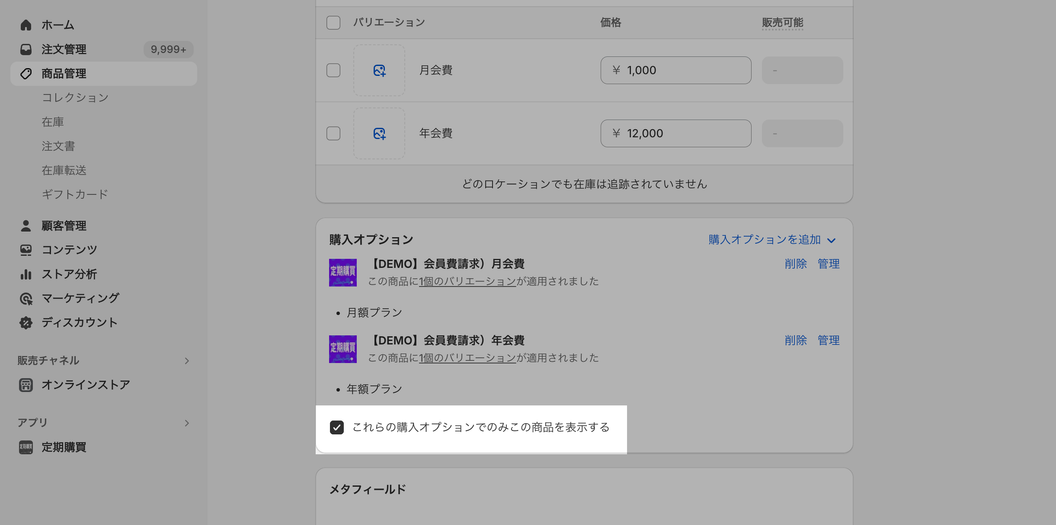Click the Analytics bar chart icon
Screen dimensions: 1056x525
26,274
